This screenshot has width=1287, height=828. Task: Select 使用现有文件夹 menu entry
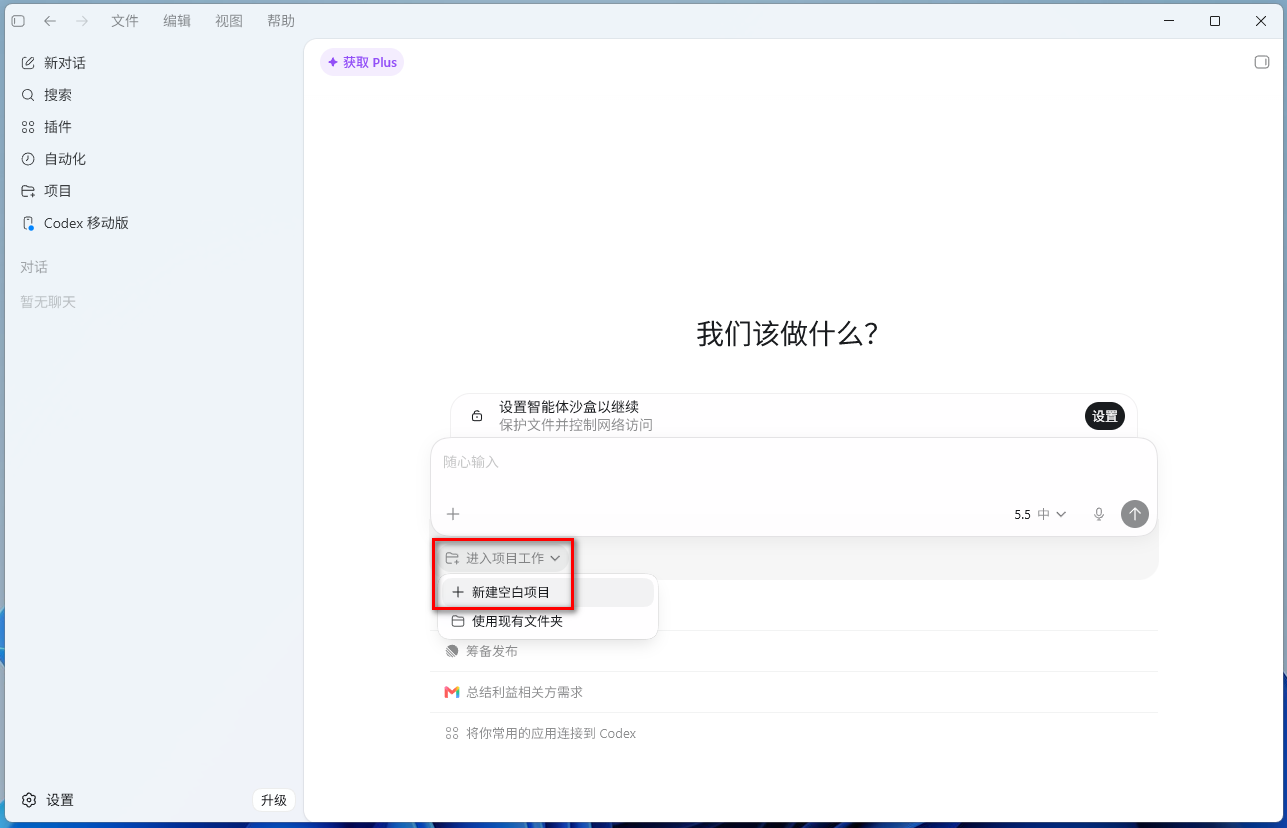[x=548, y=621]
